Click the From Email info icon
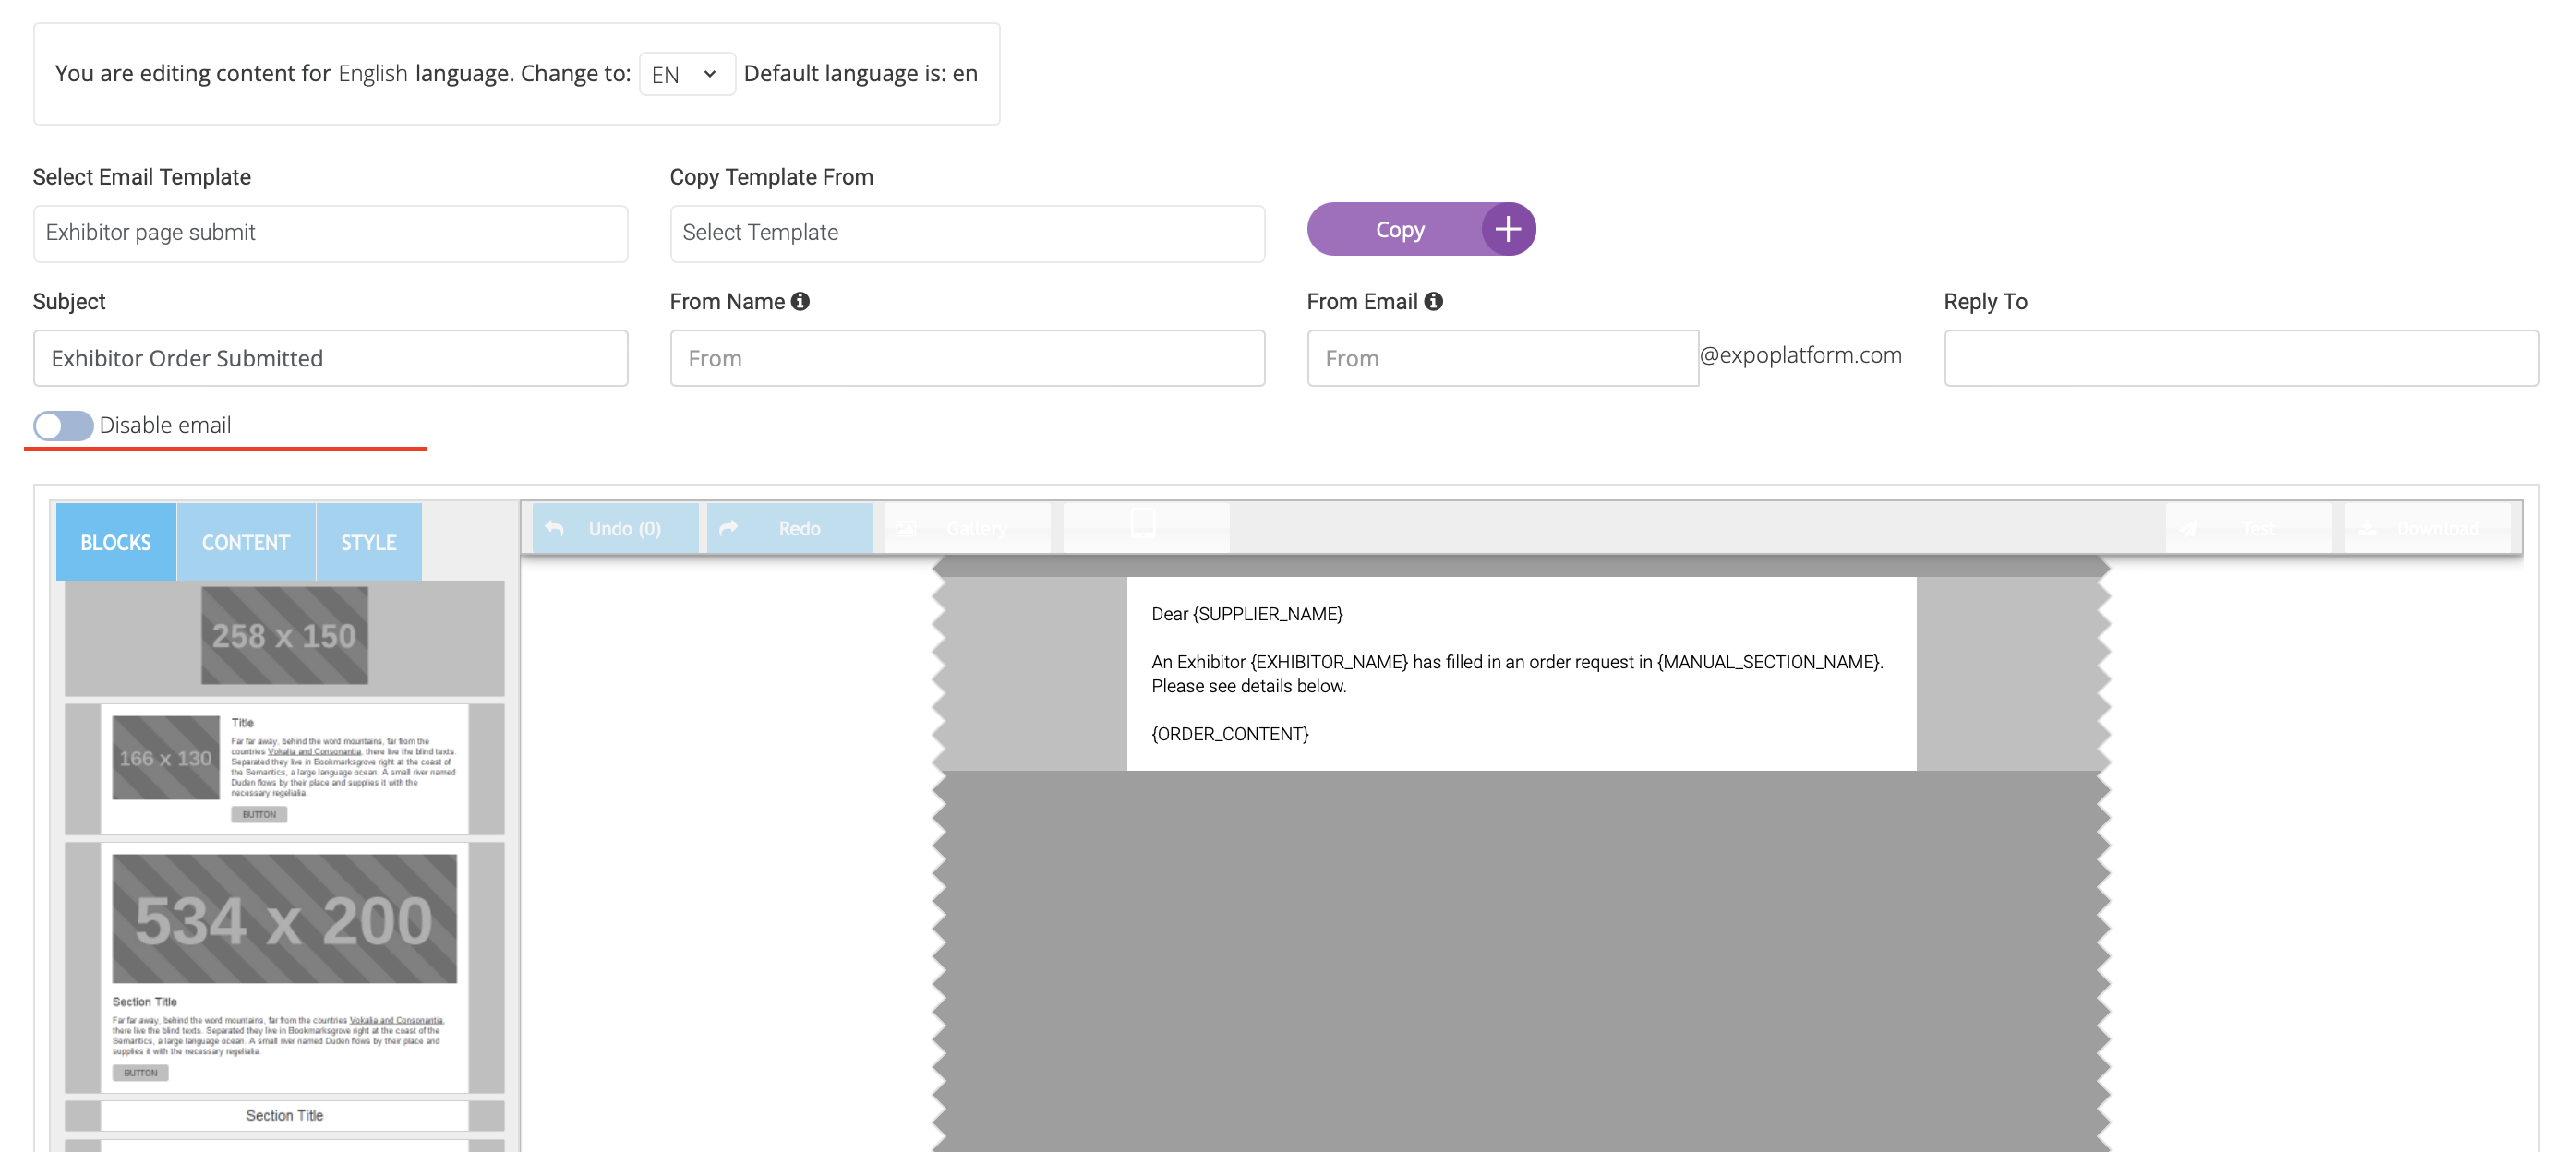The height and width of the screenshot is (1152, 2576). 1433,301
